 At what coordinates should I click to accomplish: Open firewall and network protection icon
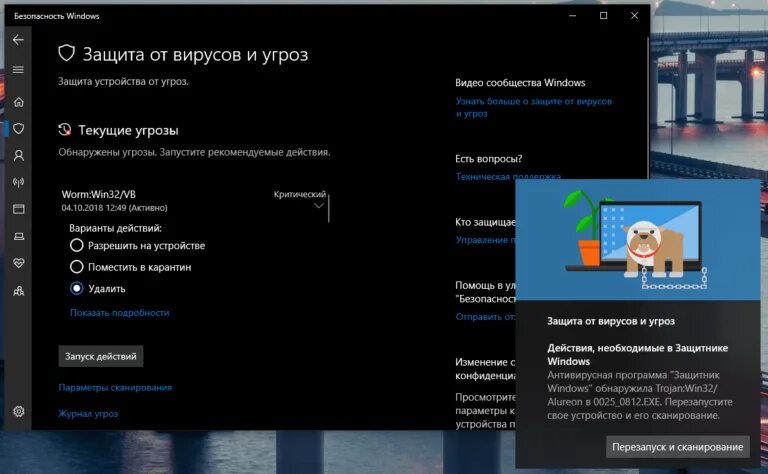click(x=19, y=183)
